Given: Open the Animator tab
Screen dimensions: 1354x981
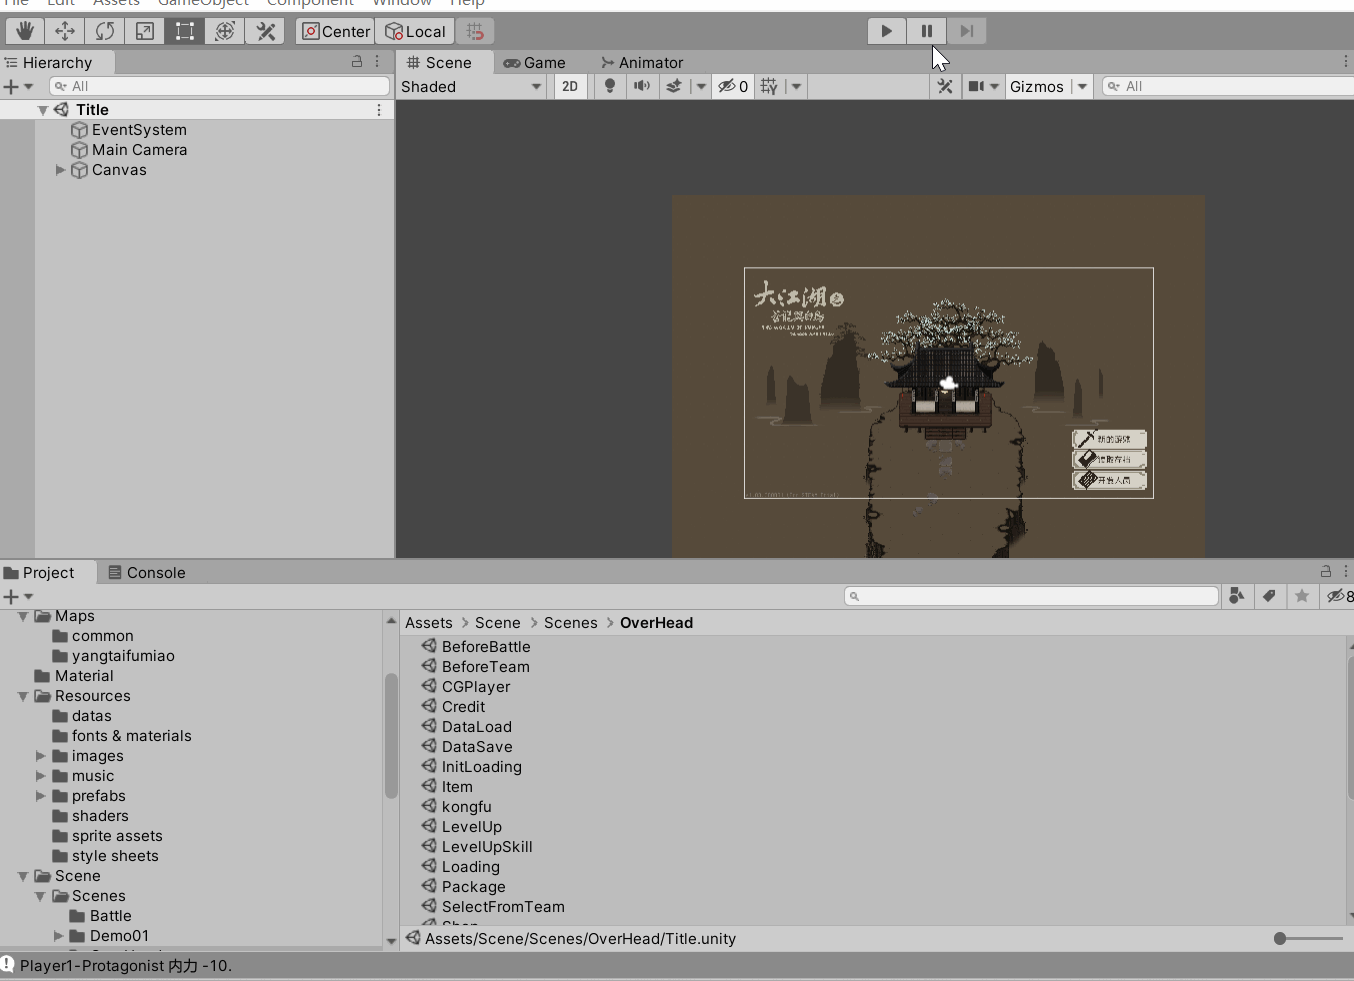Looking at the screenshot, I should pos(642,62).
